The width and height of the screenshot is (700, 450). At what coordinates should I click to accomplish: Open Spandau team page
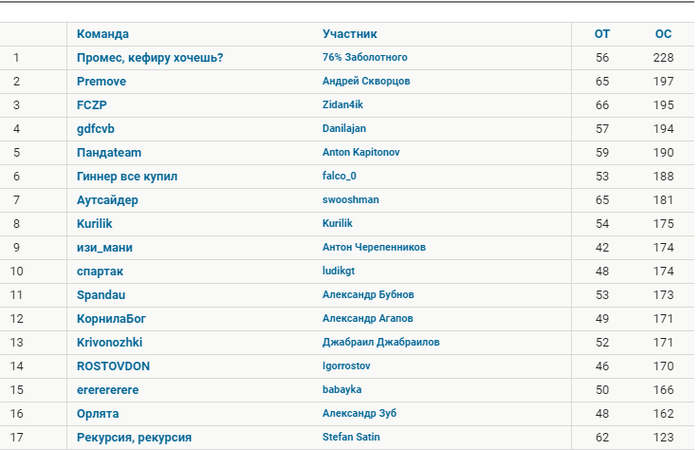pos(101,295)
